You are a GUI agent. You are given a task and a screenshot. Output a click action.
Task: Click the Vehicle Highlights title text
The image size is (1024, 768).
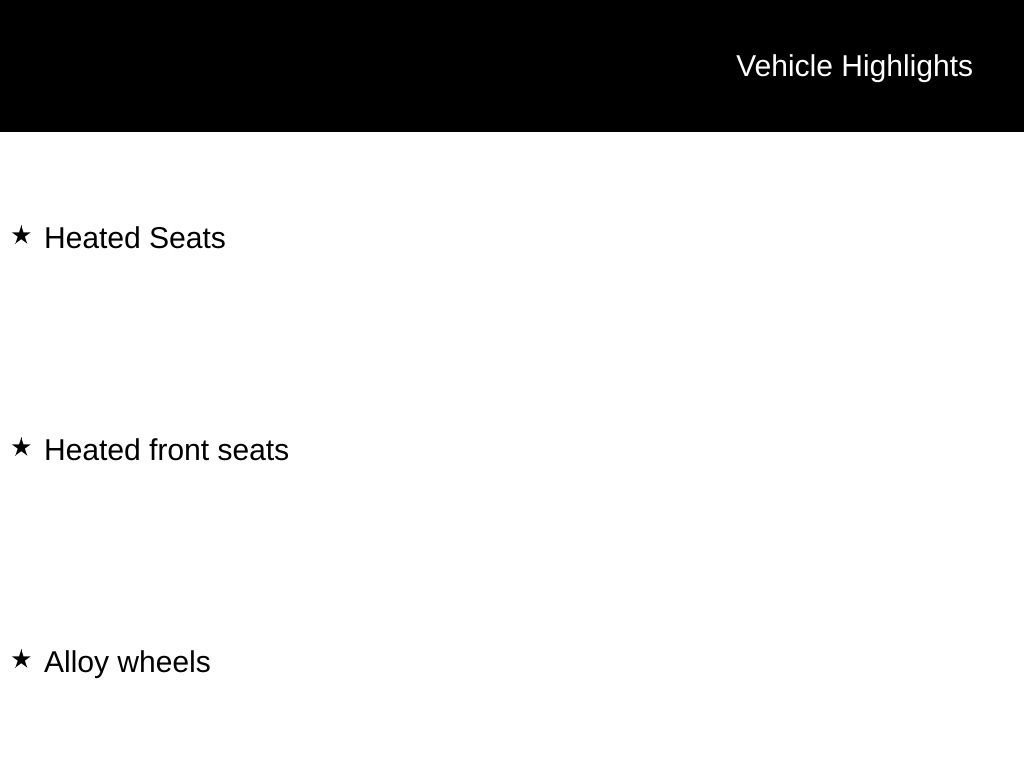854,67
